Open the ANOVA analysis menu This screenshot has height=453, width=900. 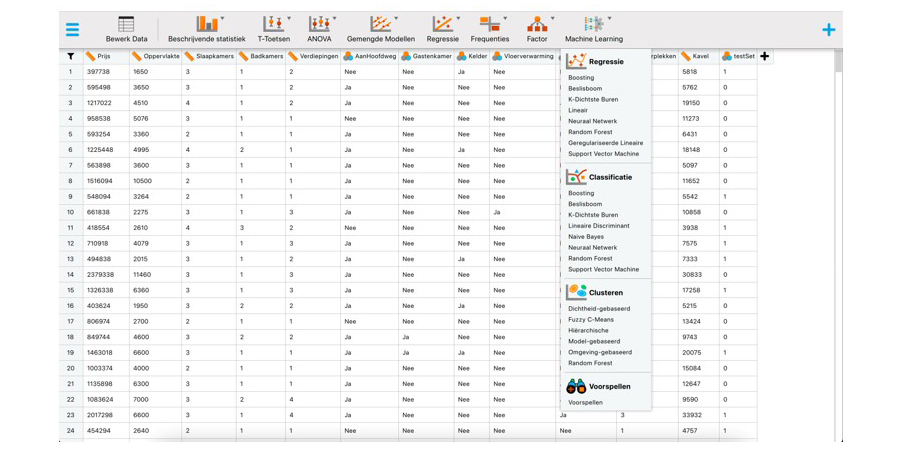319,29
